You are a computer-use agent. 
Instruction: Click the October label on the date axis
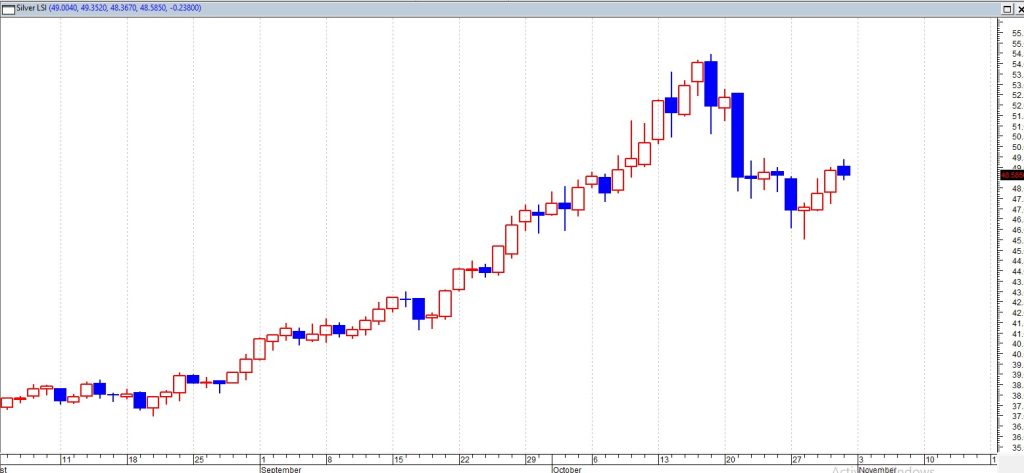click(568, 468)
